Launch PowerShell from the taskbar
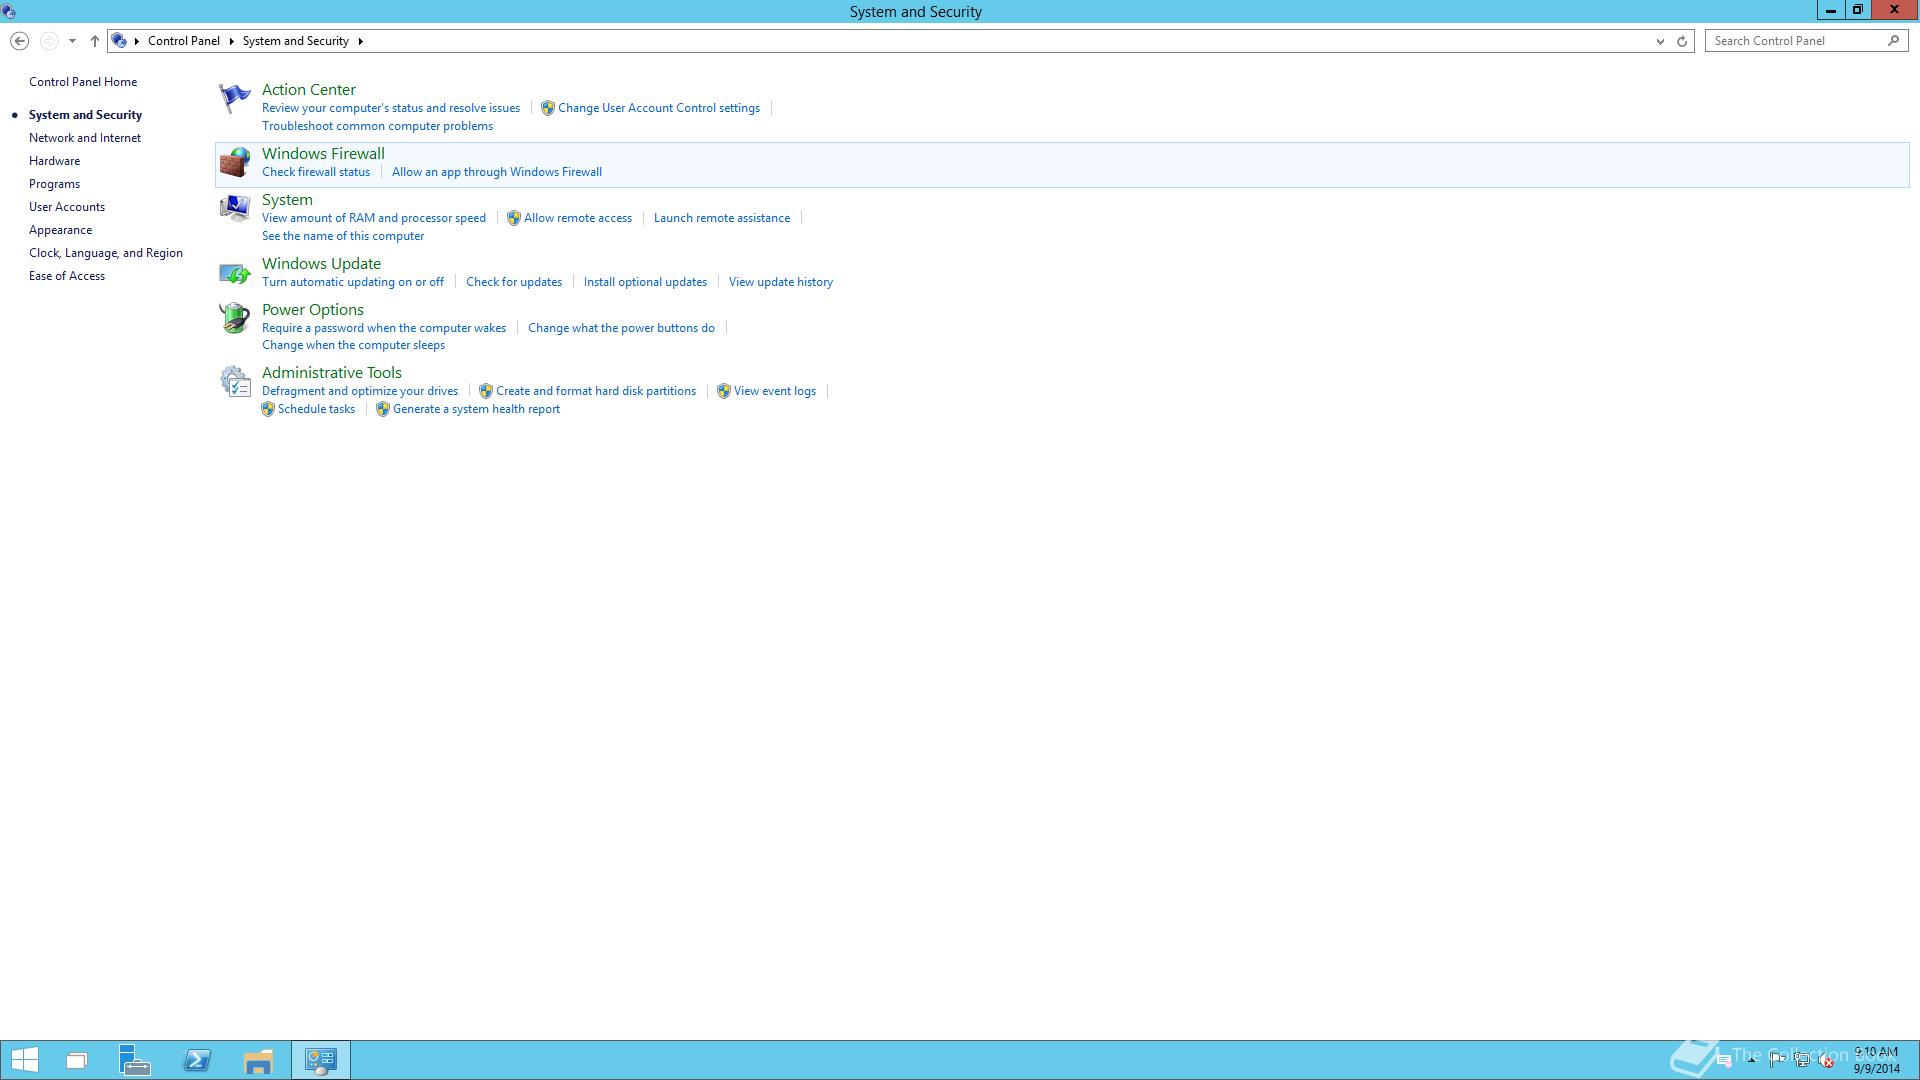1920x1080 pixels. pyautogui.click(x=197, y=1060)
